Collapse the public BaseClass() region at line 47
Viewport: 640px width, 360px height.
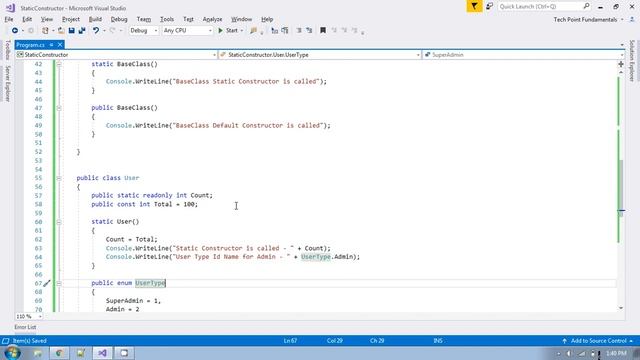[x=59, y=108]
